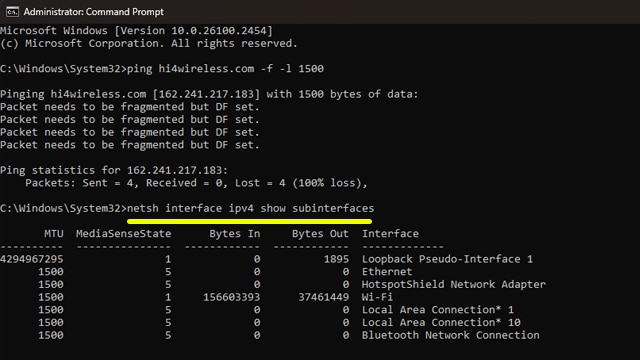This screenshot has width=640, height=360.
Task: Click the Microsoft Windows version line
Action: 136,31
